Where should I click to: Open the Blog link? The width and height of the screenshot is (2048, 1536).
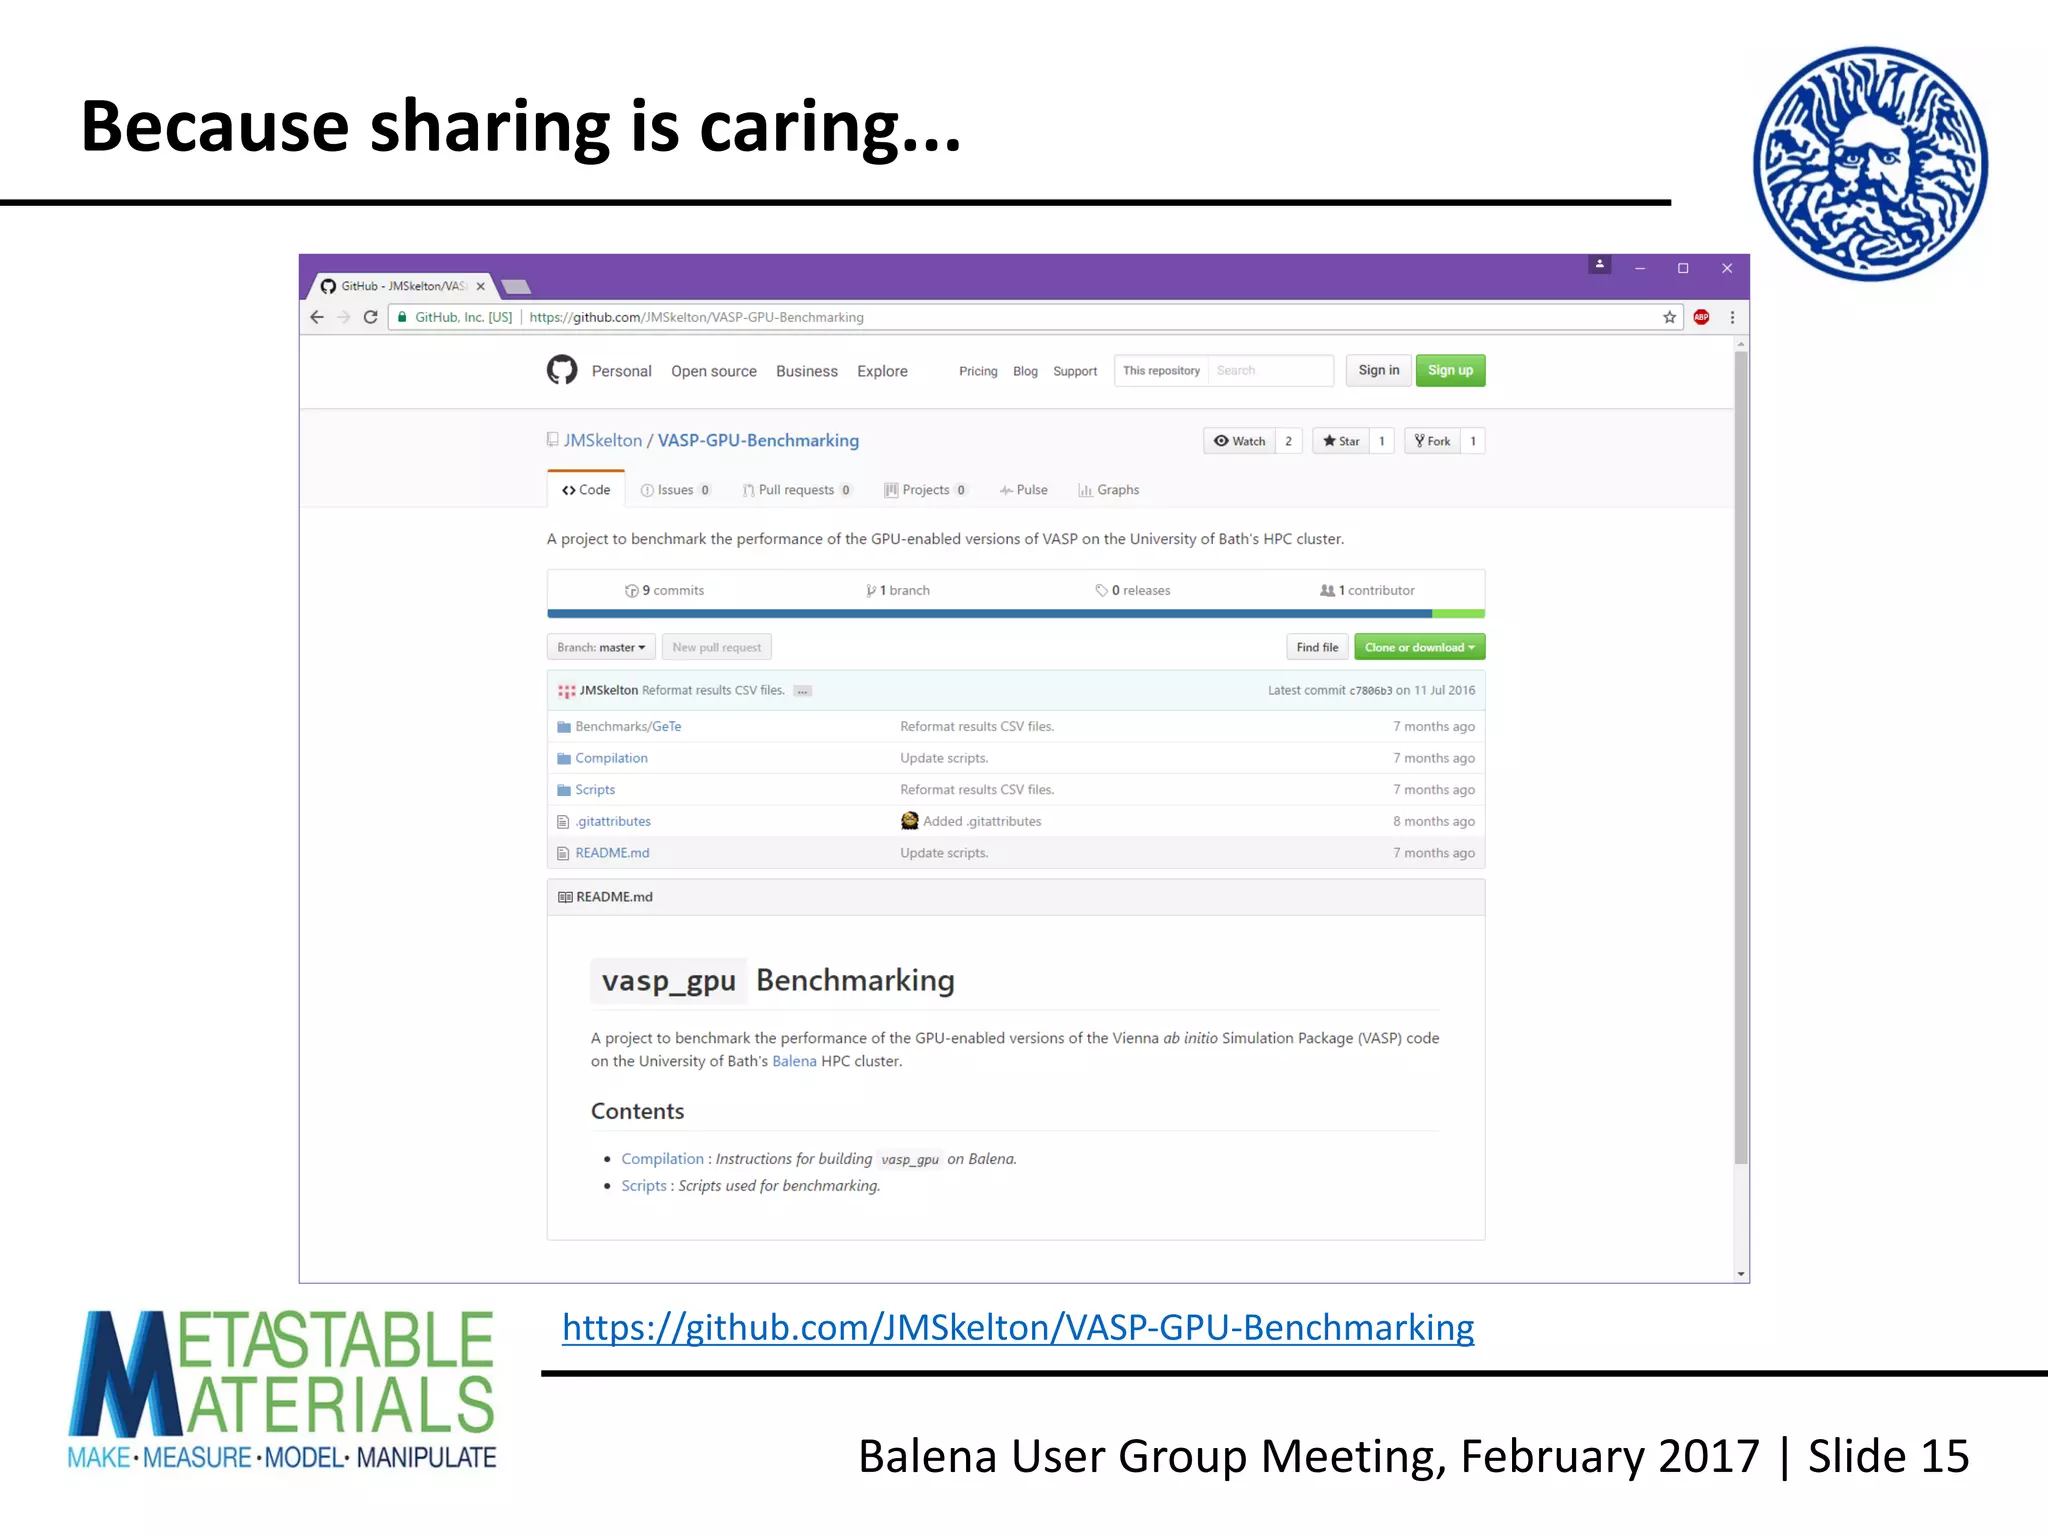point(1025,371)
